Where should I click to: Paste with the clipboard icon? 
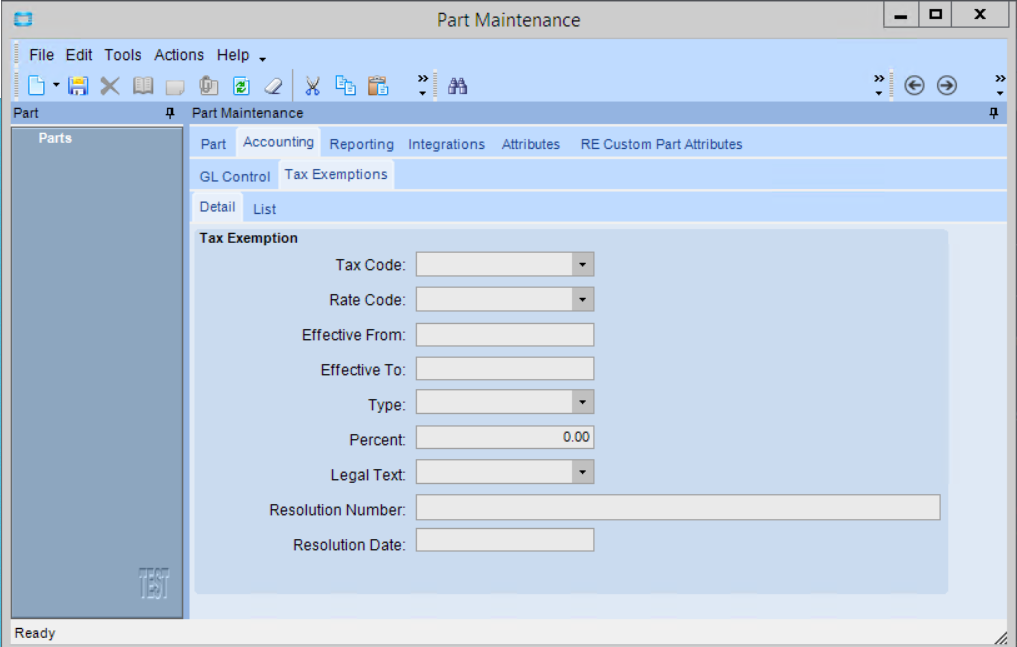tap(377, 86)
